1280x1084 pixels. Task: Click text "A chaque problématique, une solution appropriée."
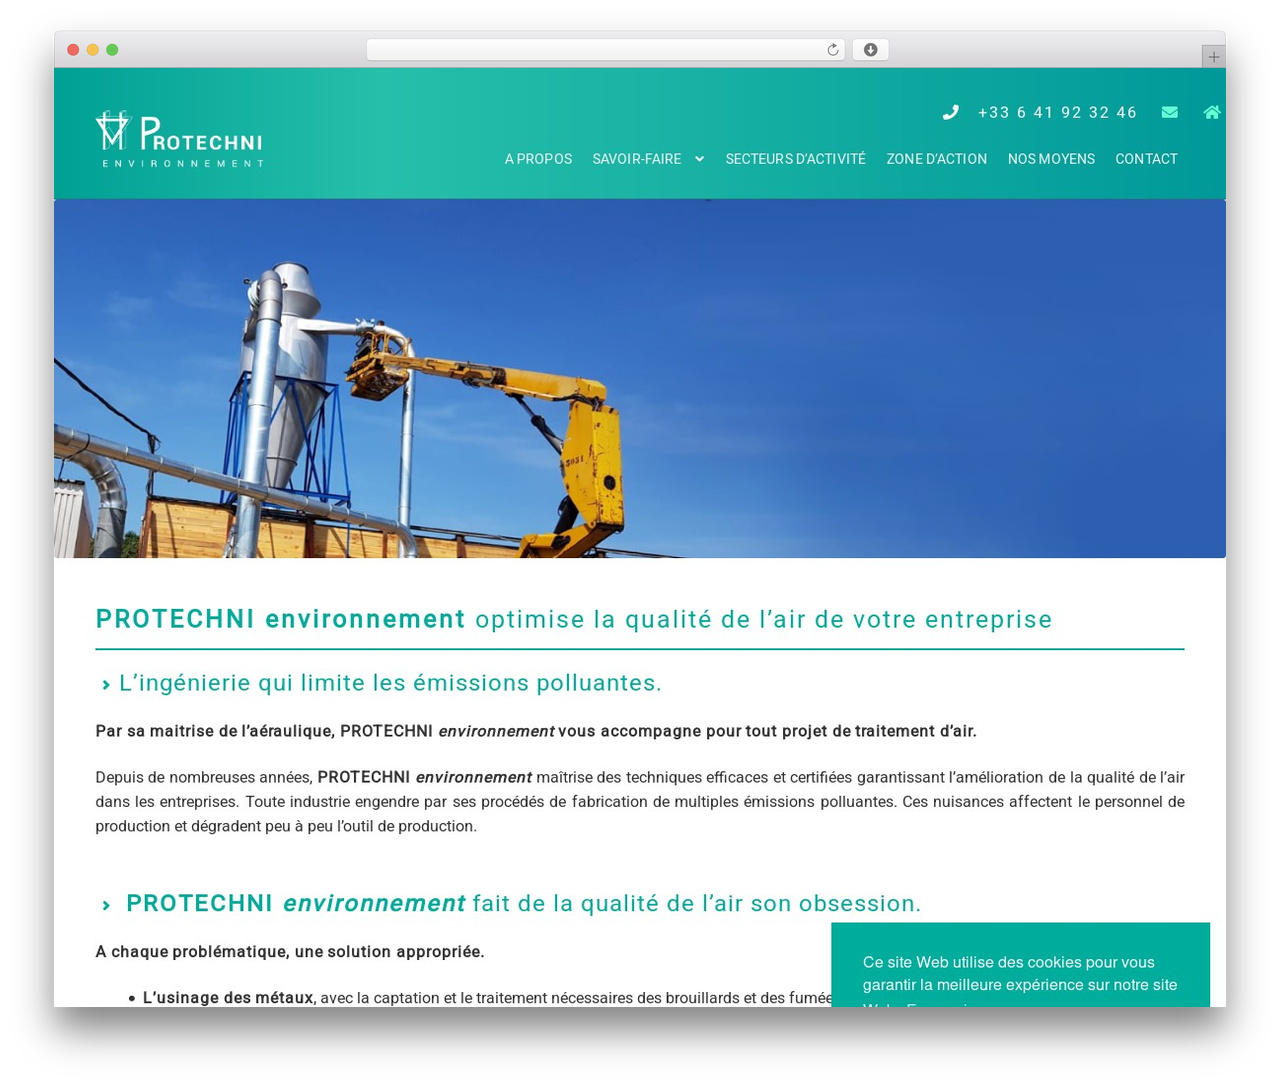click(x=290, y=952)
